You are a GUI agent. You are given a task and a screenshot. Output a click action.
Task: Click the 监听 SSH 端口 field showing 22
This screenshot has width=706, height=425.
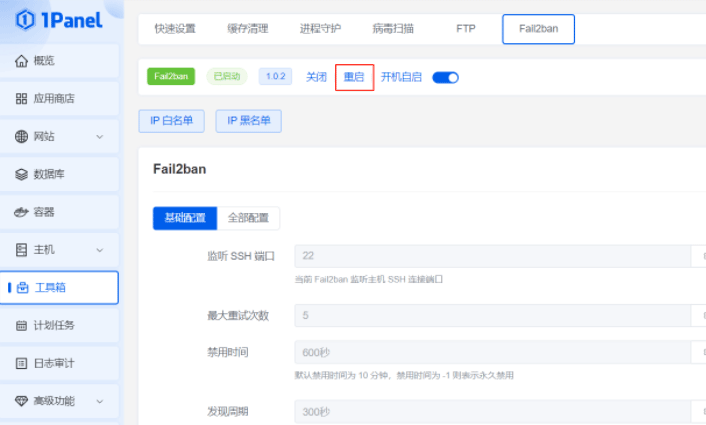(493, 256)
